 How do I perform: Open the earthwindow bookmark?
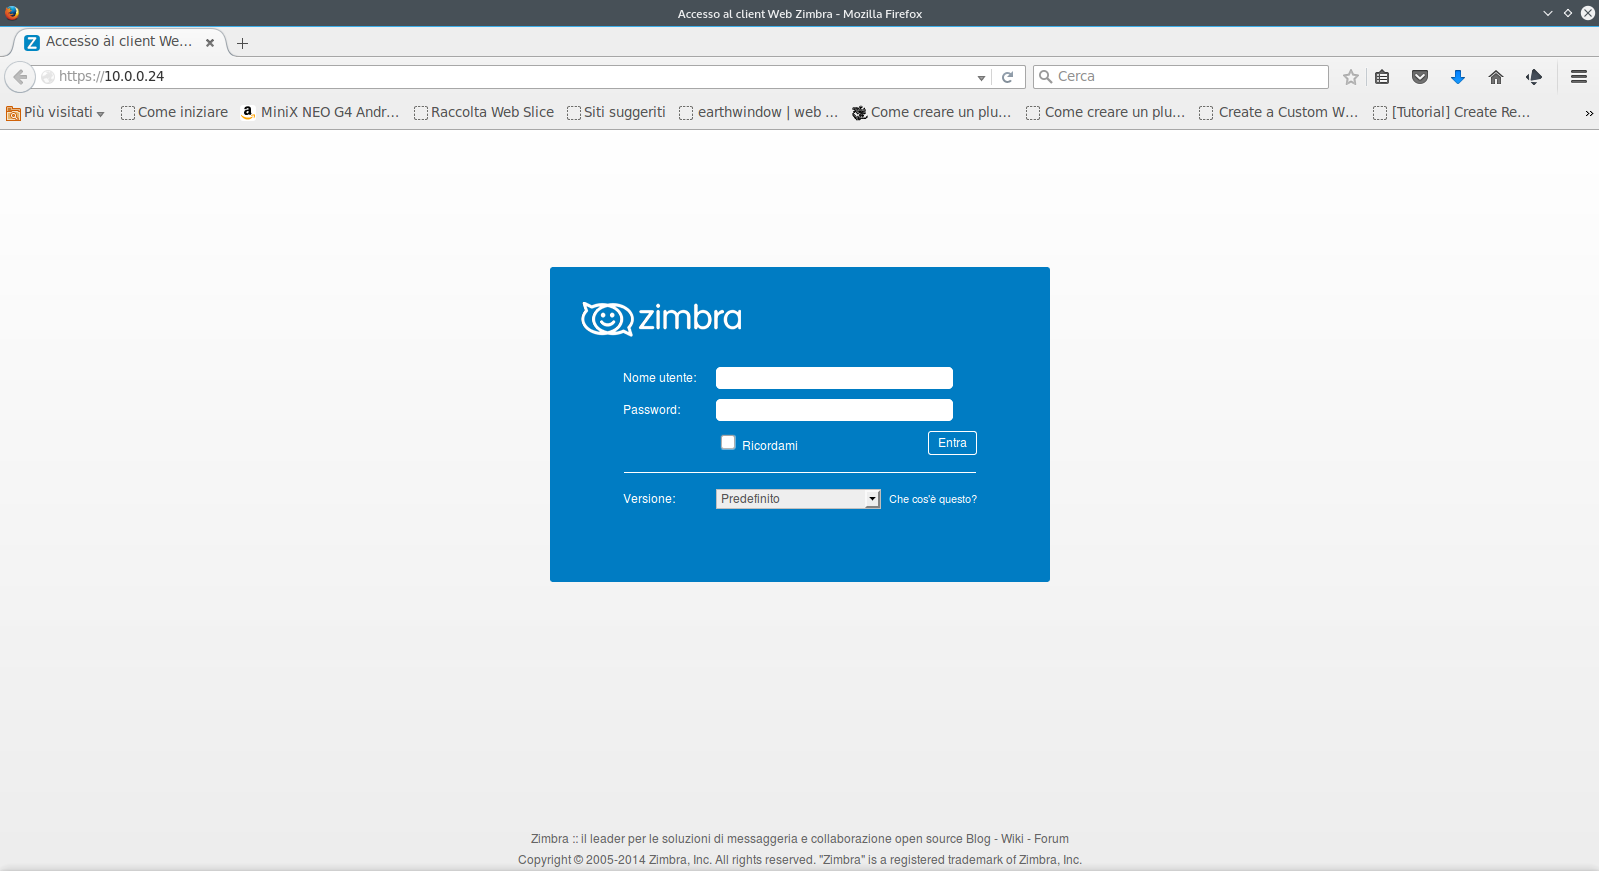(x=759, y=113)
